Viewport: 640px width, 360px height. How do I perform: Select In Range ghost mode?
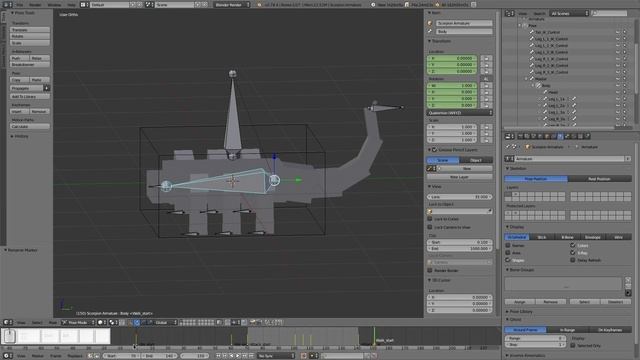click(568, 330)
